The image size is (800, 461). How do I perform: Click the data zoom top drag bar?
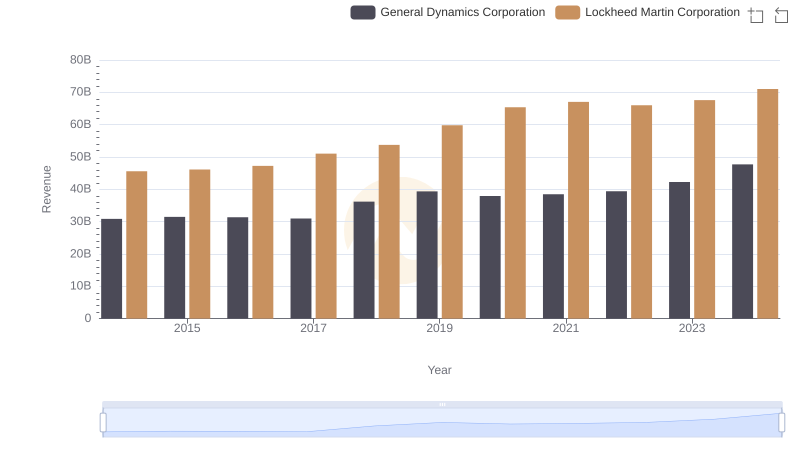click(442, 404)
